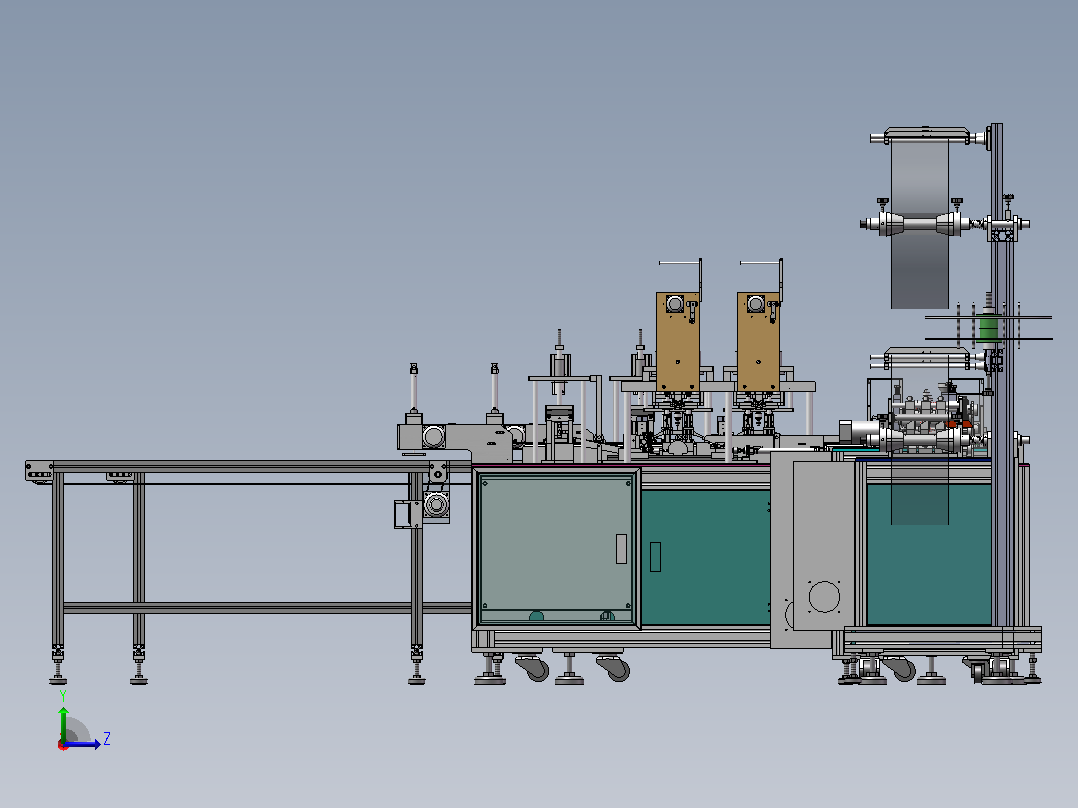1078x808 pixels.
Task: Select the circular cutout on the gray side panel
Action: tap(824, 596)
